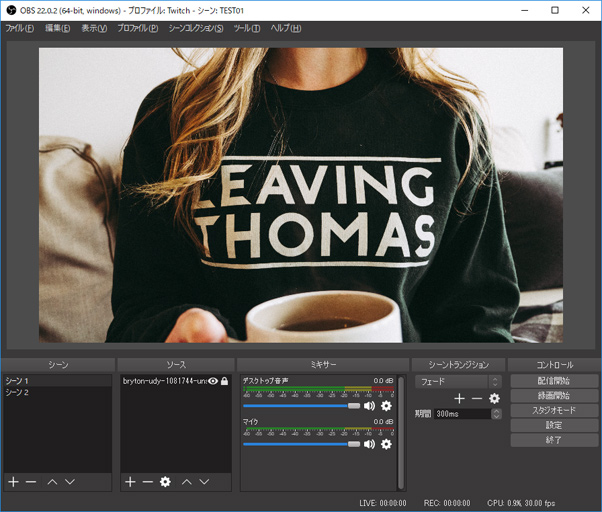Click the 300ms duration input field

pyautogui.click(x=463, y=414)
